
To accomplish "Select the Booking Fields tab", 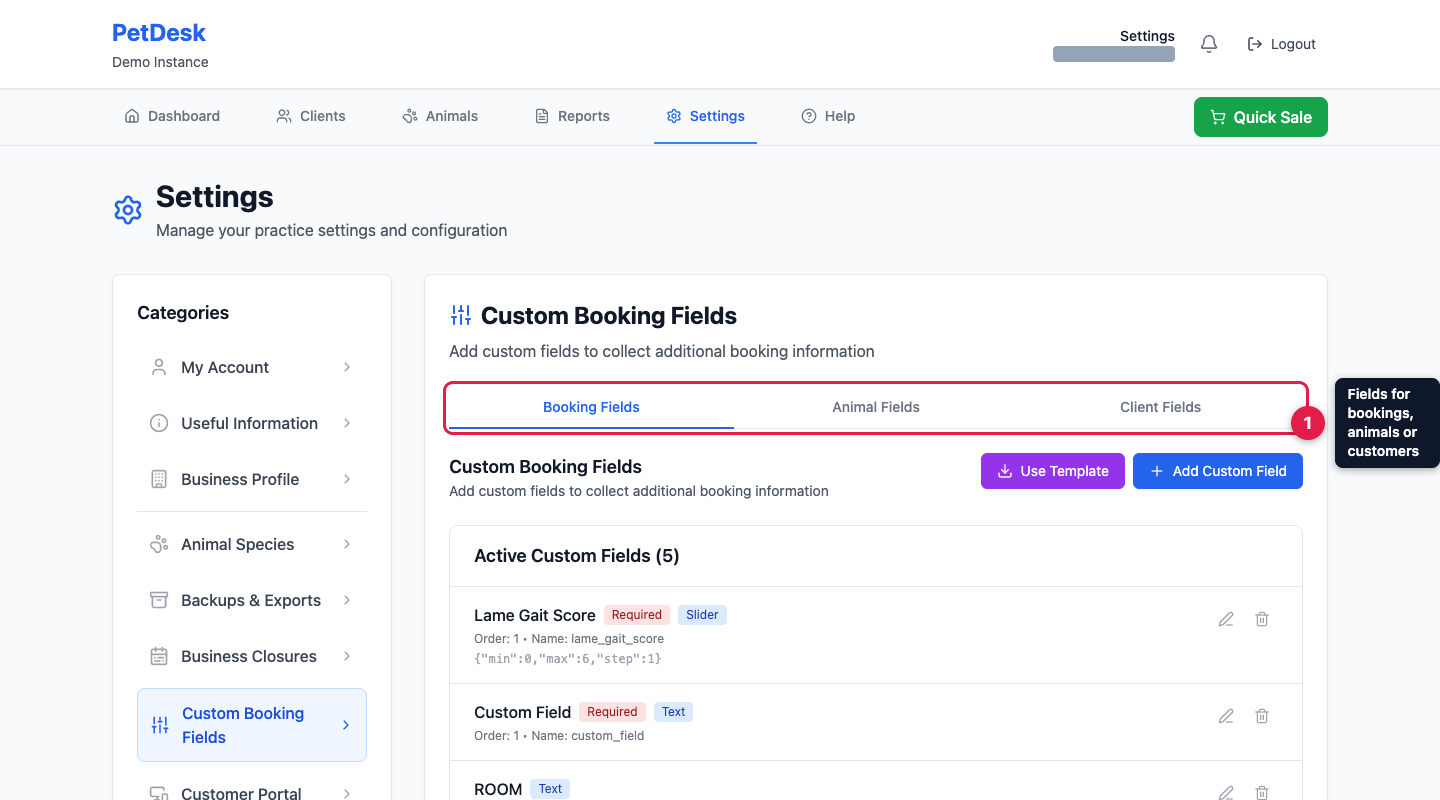I will point(591,407).
